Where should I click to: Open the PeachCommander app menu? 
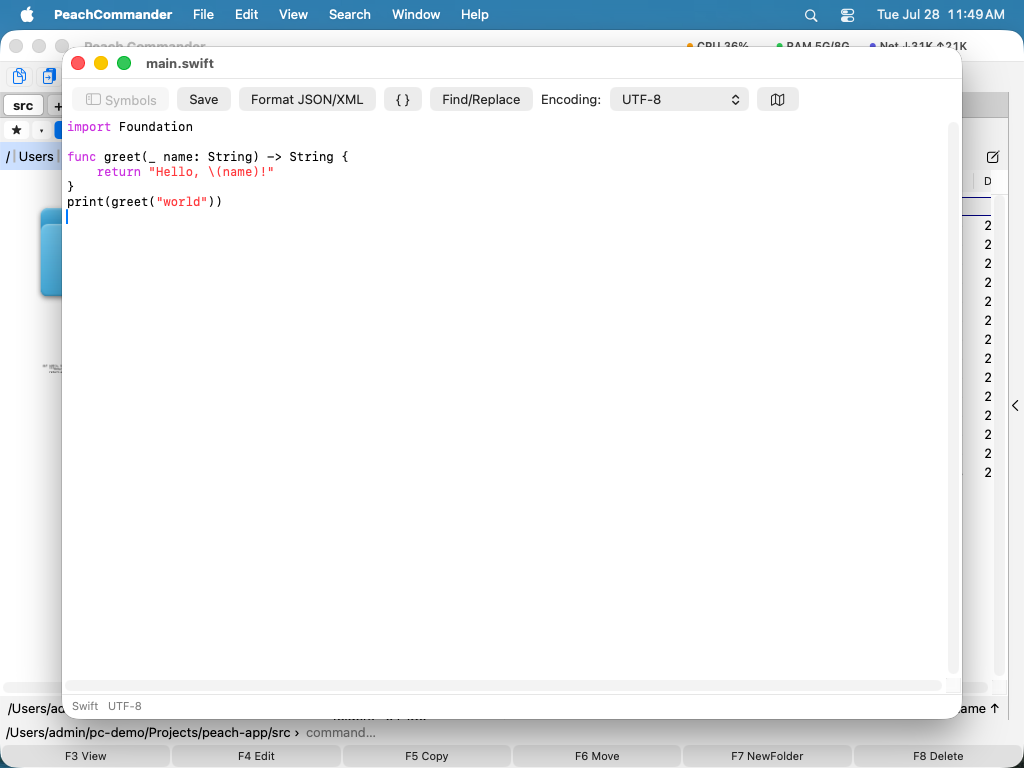coord(113,14)
